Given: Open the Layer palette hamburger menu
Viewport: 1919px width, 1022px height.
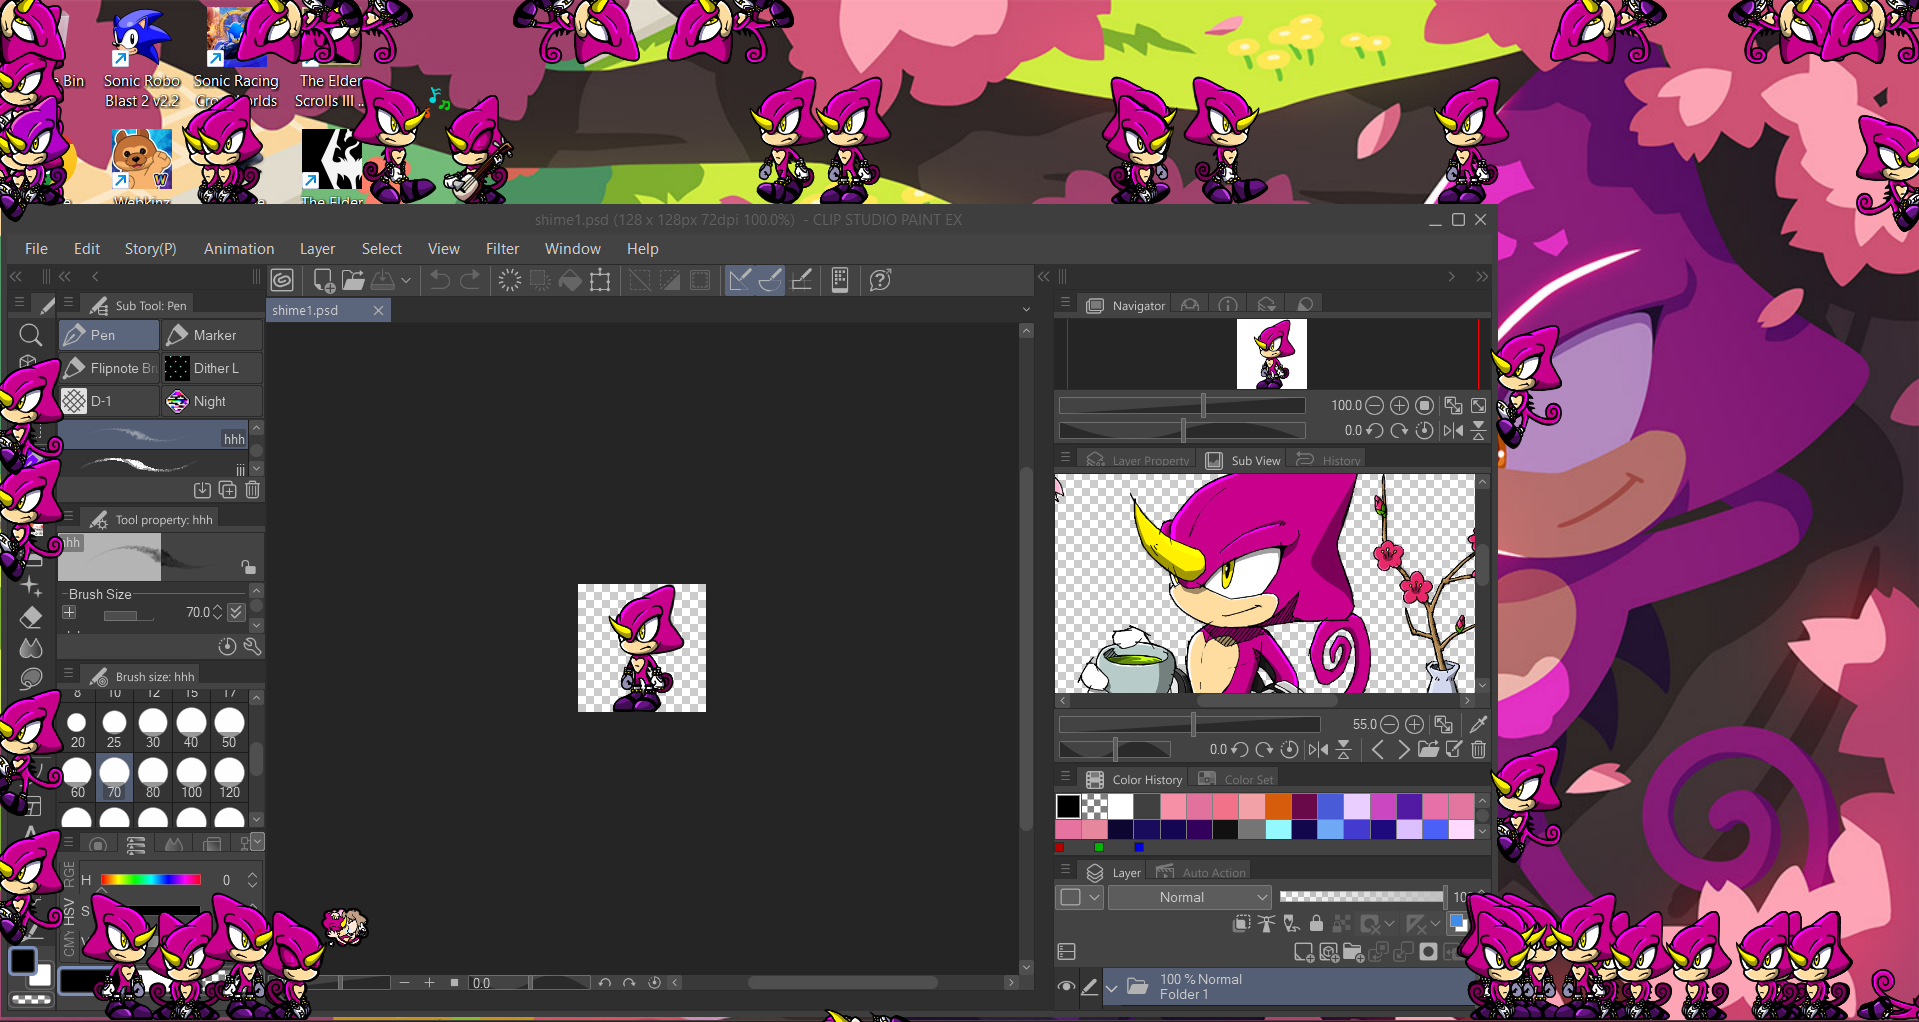Looking at the screenshot, I should [x=1065, y=870].
